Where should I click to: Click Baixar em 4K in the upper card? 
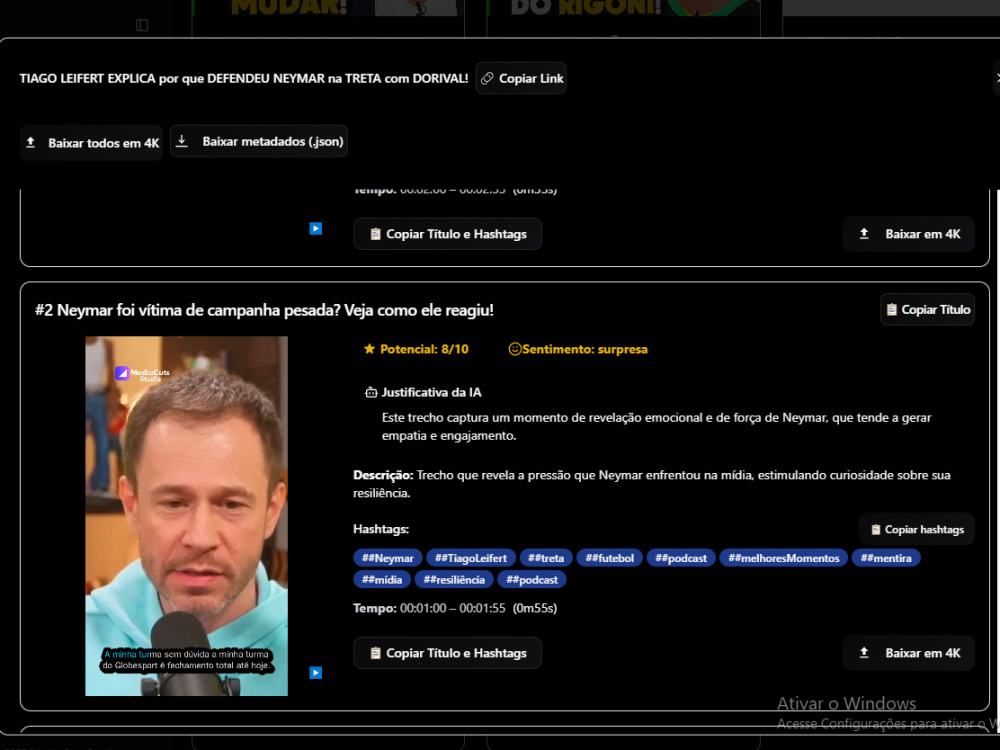point(909,234)
